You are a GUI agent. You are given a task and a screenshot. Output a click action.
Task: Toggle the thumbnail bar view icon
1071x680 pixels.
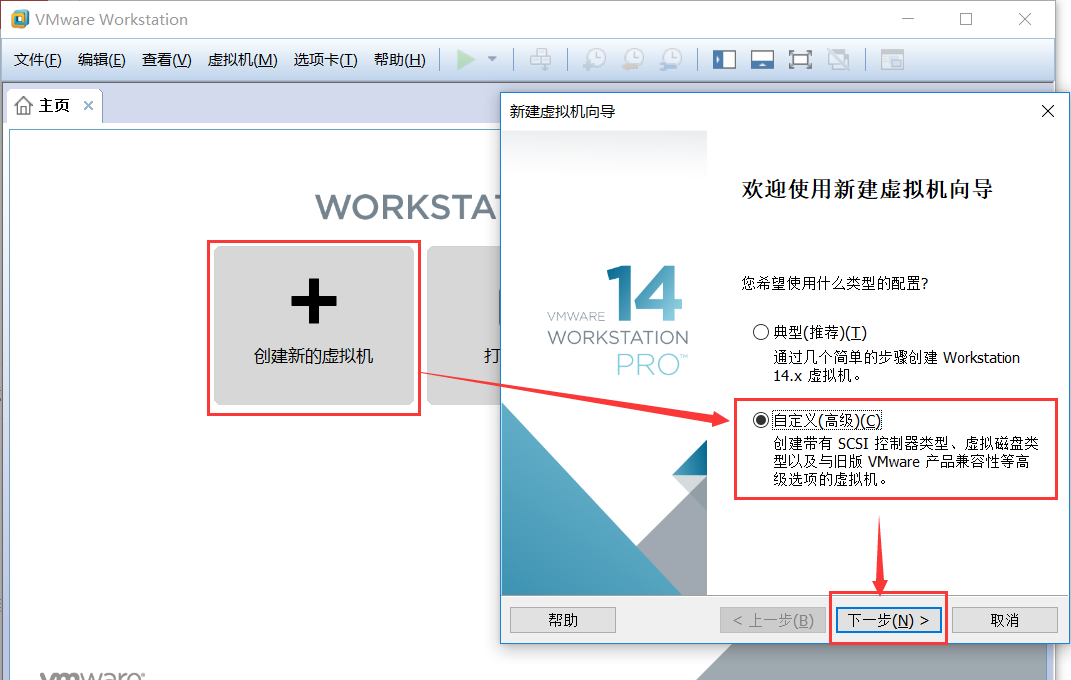point(762,60)
